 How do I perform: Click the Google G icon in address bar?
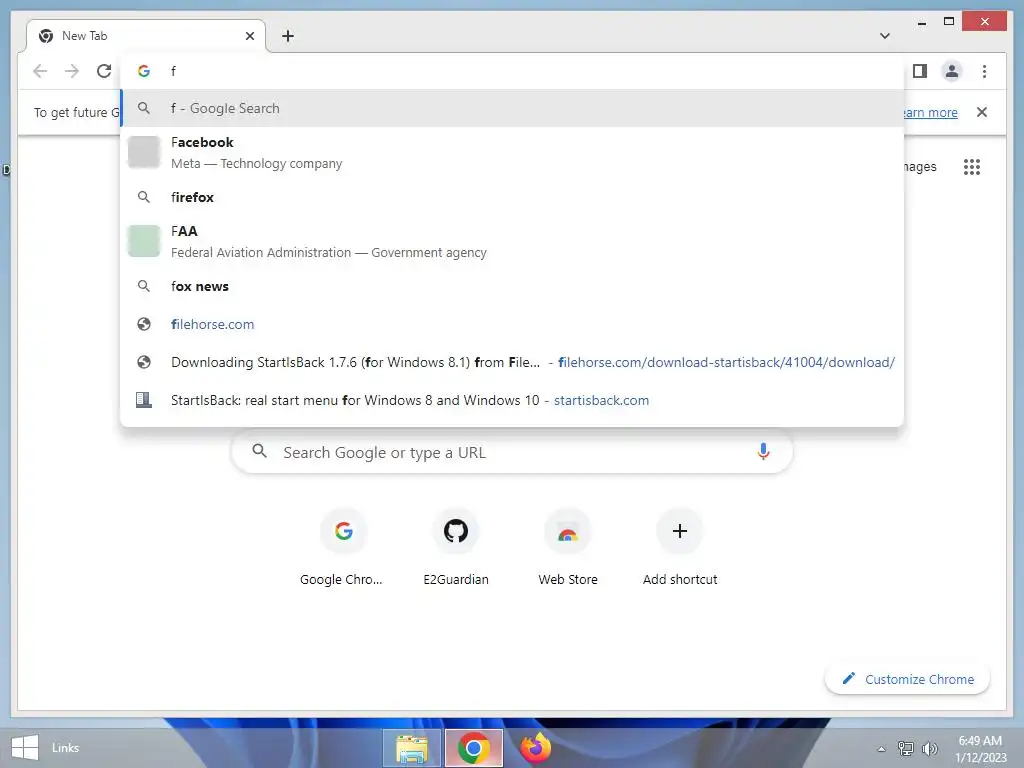144,71
